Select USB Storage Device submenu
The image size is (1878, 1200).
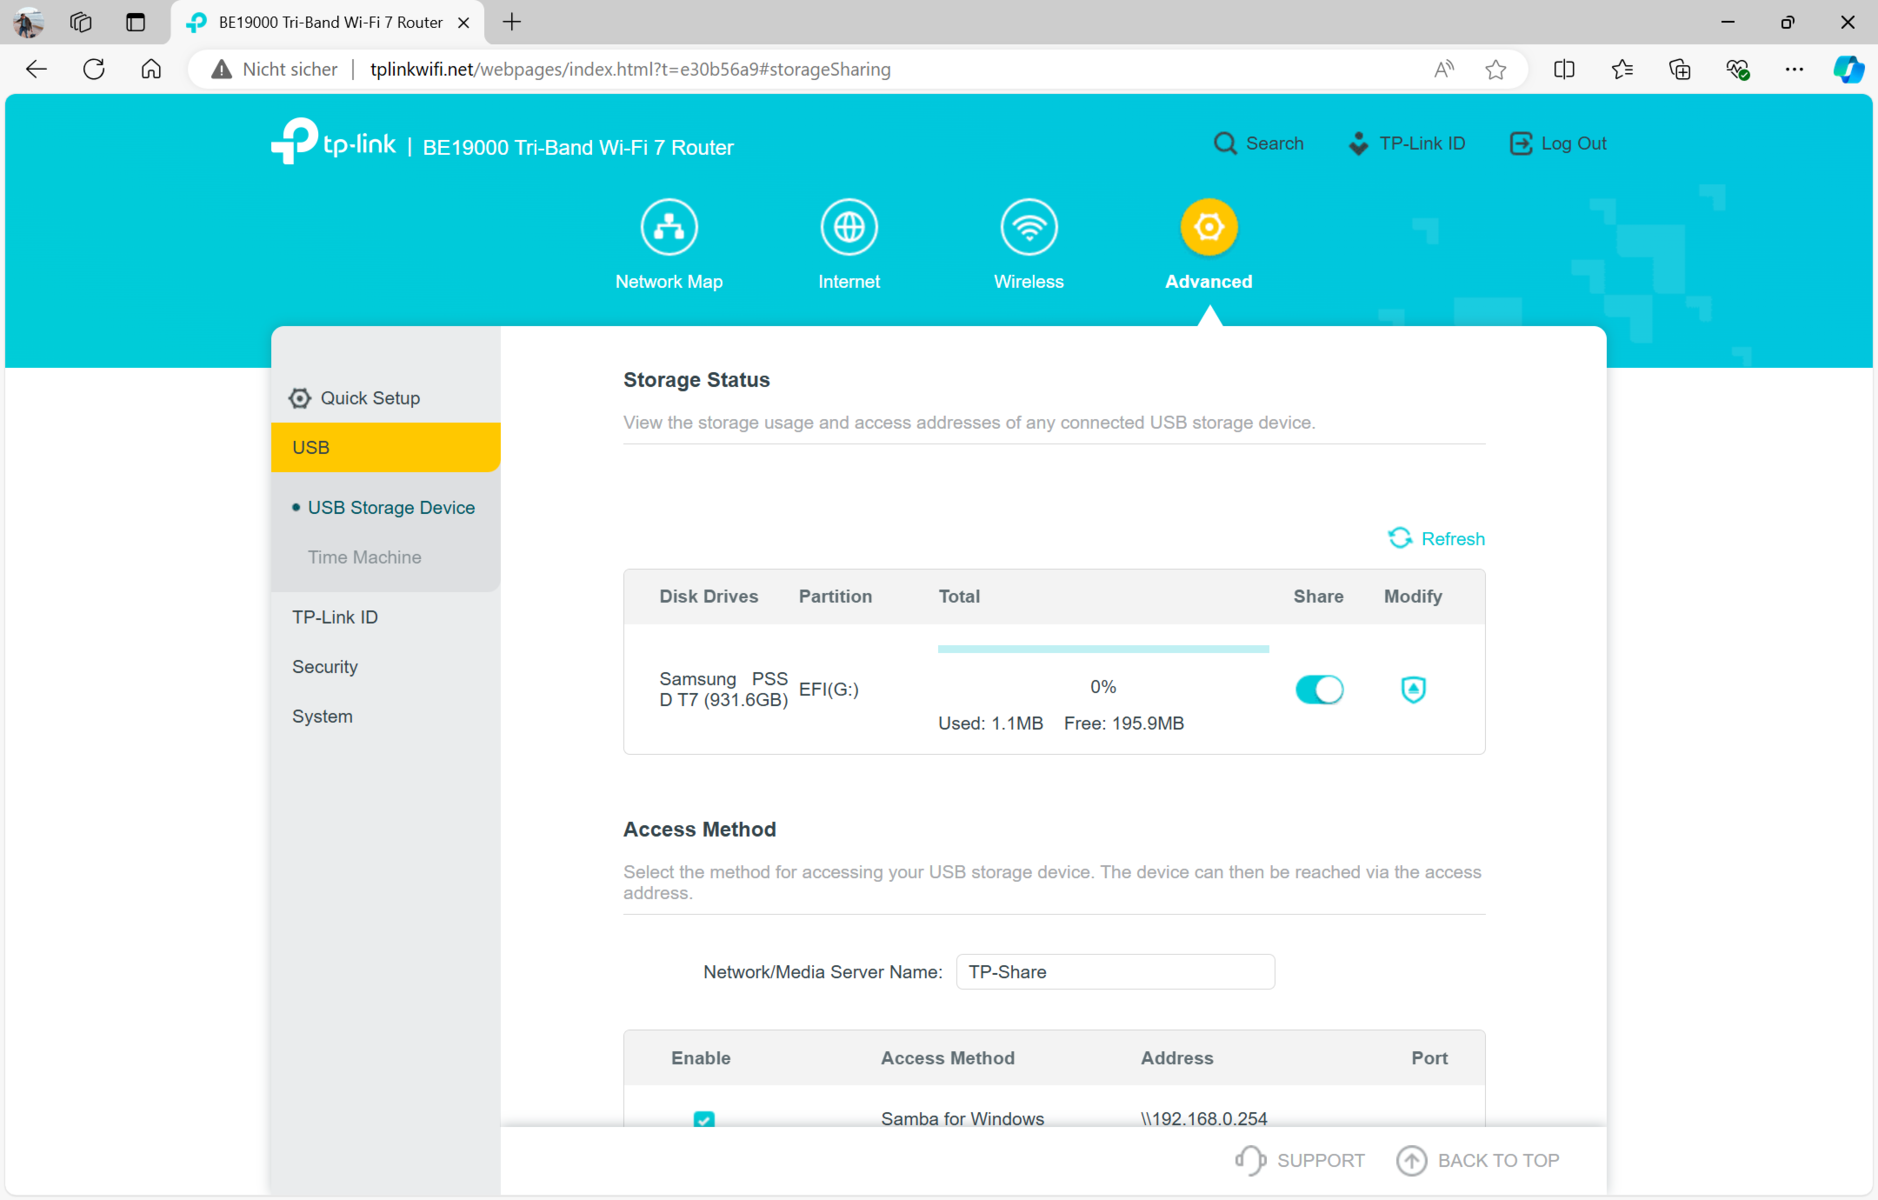[391, 507]
